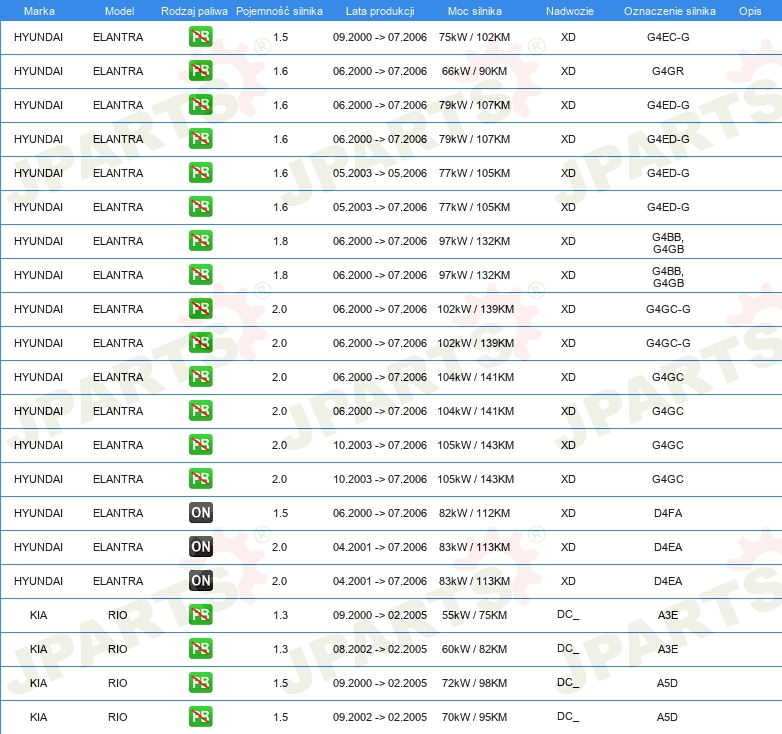Viewport: 782px width, 734px height.
Task: Click the Oznaczenie silnika column header
Action: pos(669,10)
